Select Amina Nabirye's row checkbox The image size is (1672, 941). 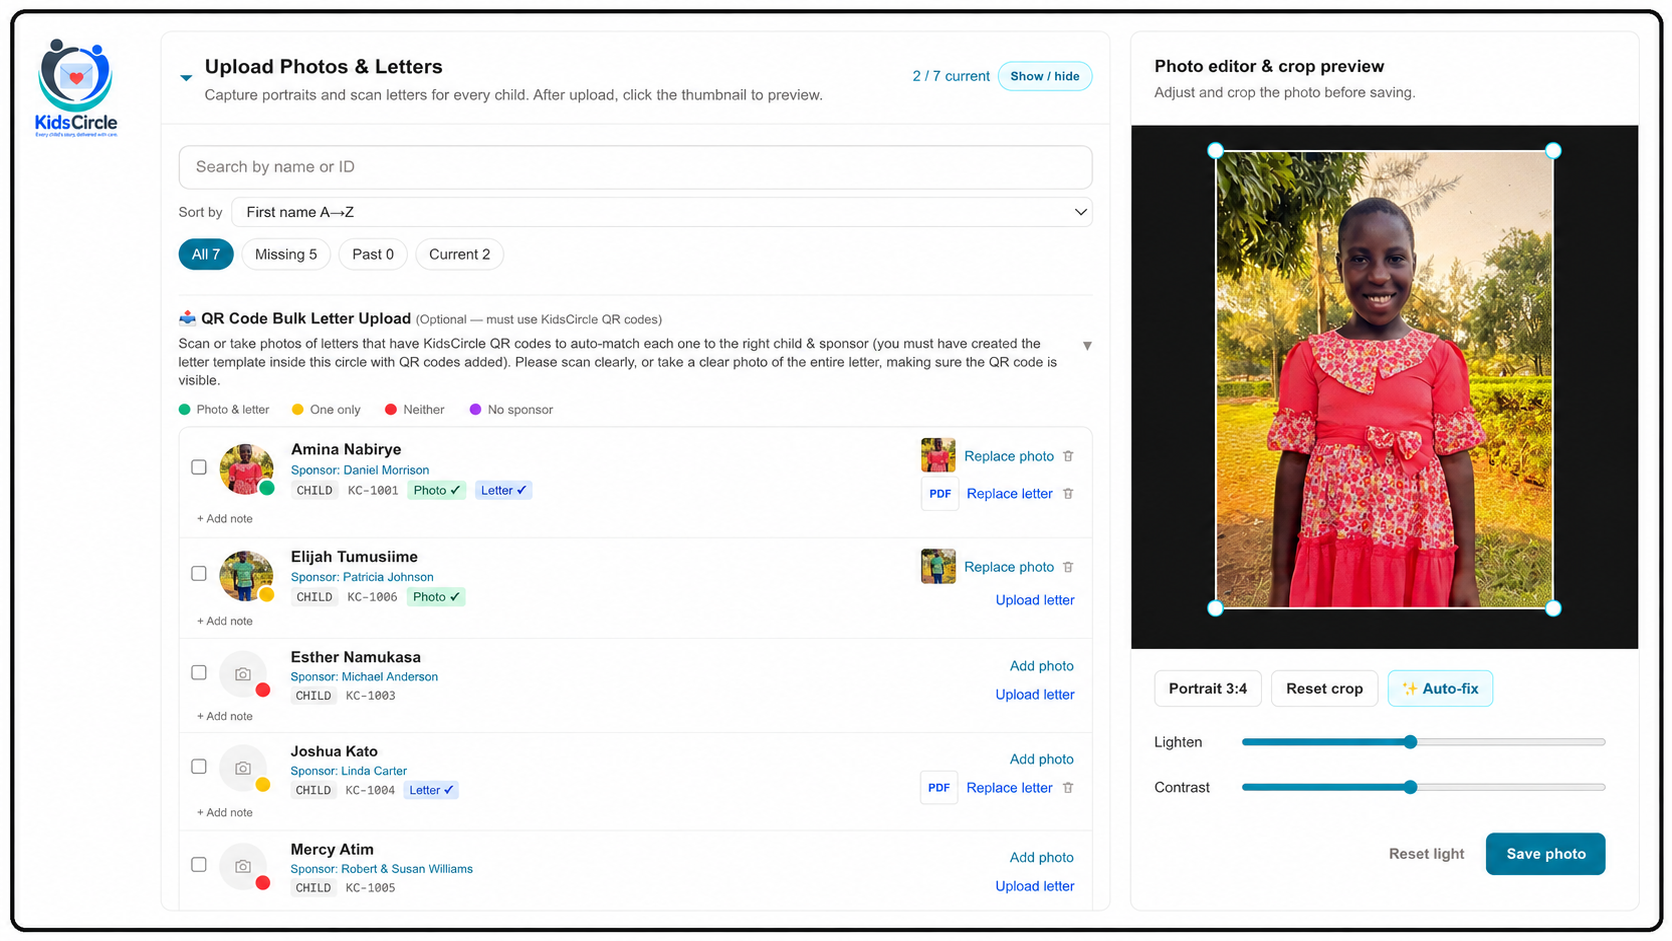pyautogui.click(x=199, y=467)
